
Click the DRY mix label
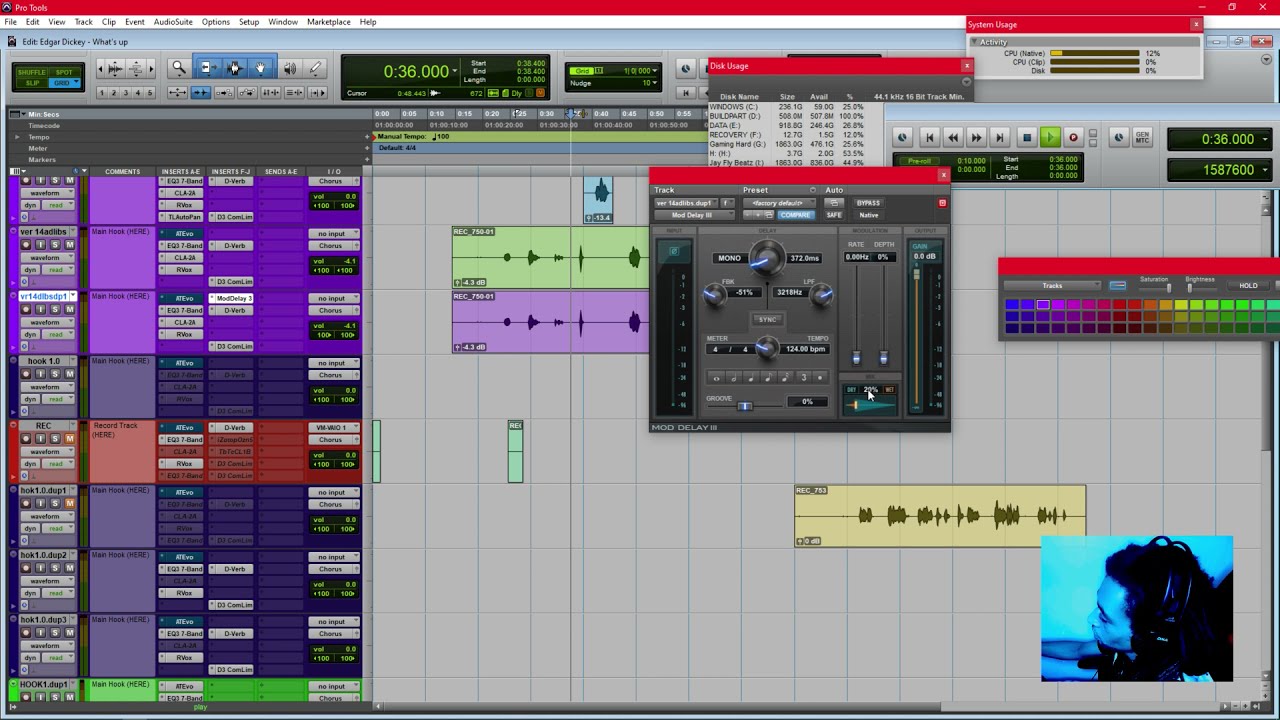[852, 390]
